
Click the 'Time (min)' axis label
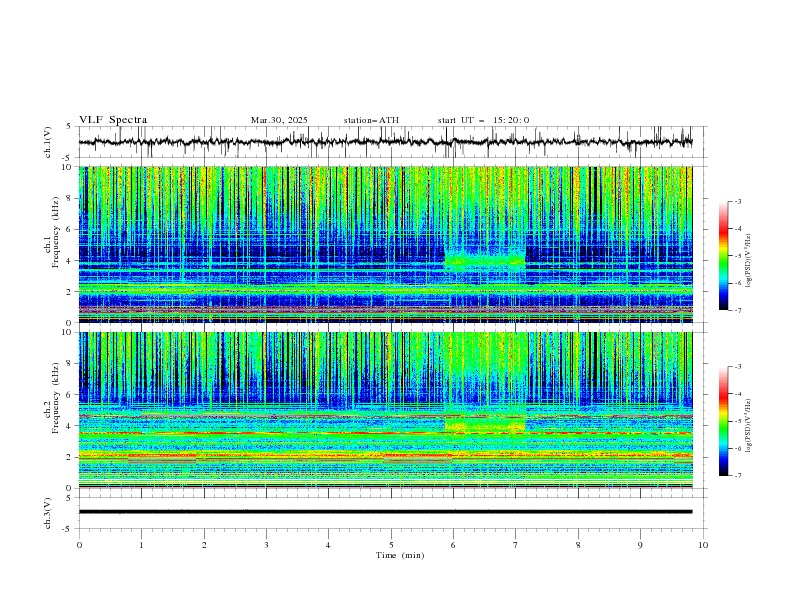[x=400, y=555]
